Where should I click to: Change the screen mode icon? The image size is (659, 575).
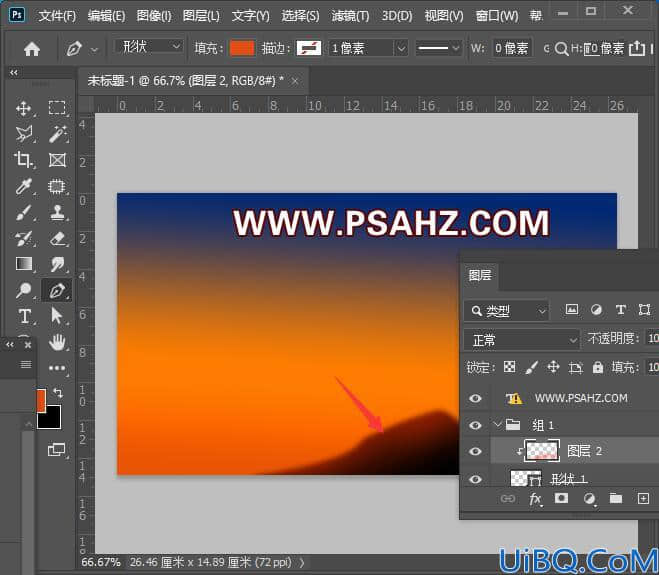[57, 450]
